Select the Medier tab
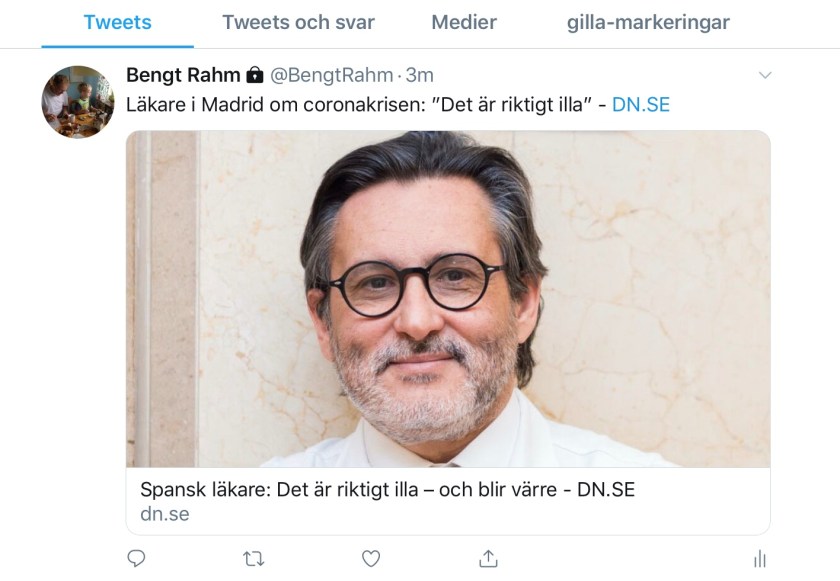The height and width of the screenshot is (581, 840). (x=464, y=22)
